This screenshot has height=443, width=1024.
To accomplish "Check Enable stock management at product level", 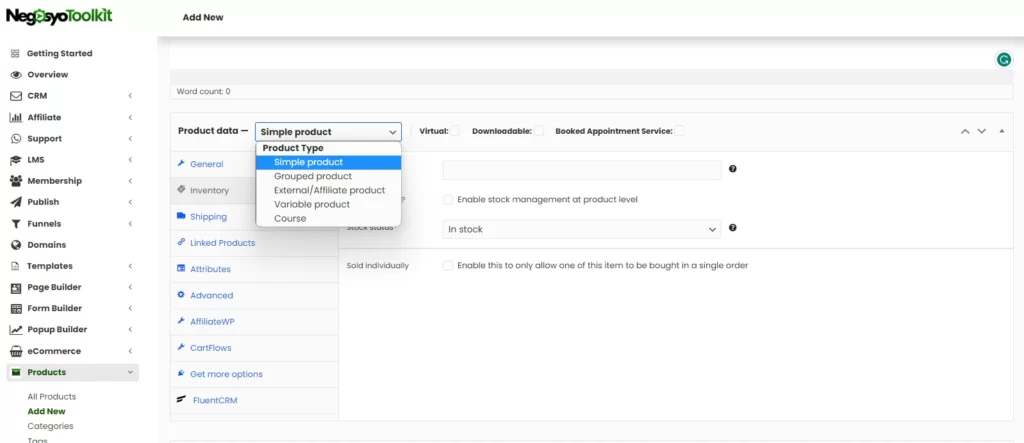I will click(x=448, y=199).
